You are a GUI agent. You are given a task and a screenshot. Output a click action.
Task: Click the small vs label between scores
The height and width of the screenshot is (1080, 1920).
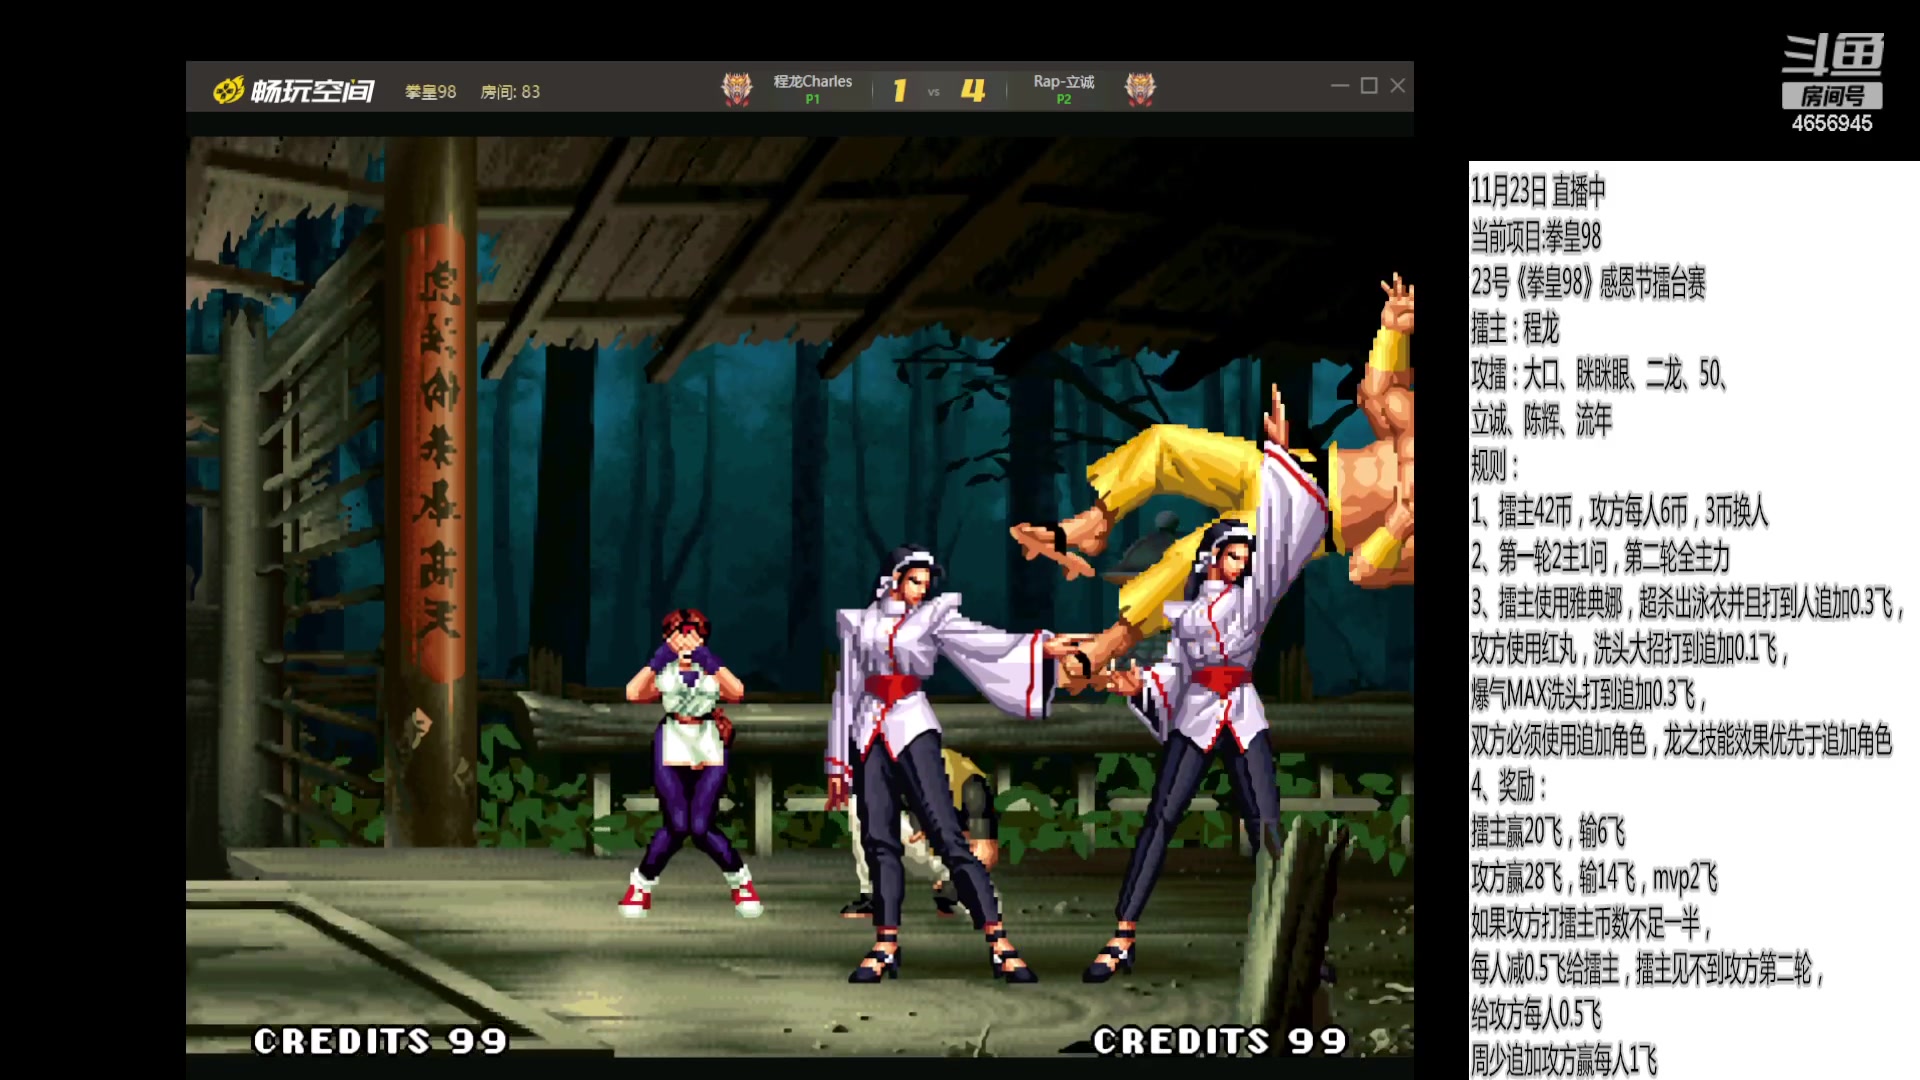934,92
